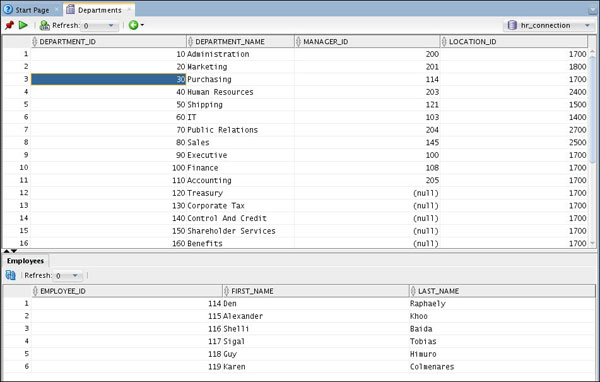Sort by EMPLOYEE_ID column header
This screenshot has width=600, height=382.
[x=127, y=291]
